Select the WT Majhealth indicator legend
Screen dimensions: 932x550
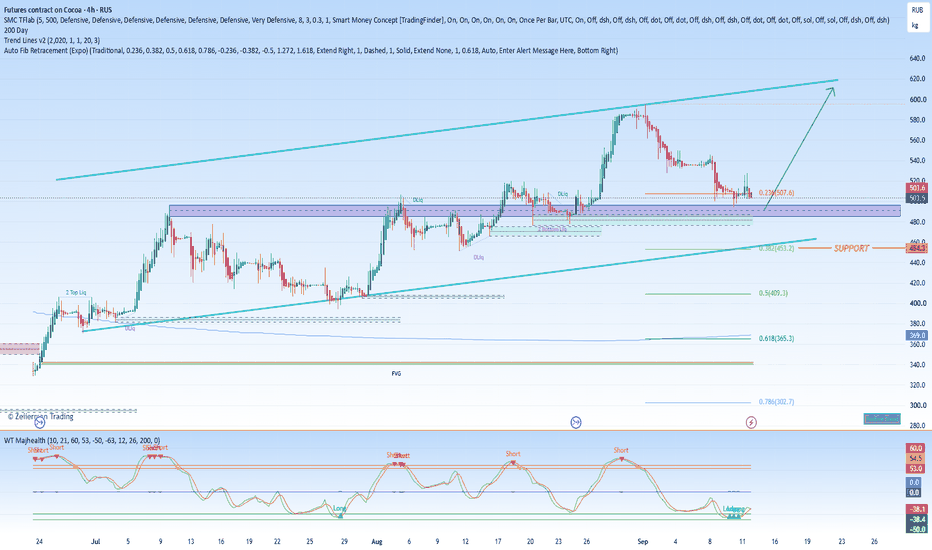click(x=81, y=441)
